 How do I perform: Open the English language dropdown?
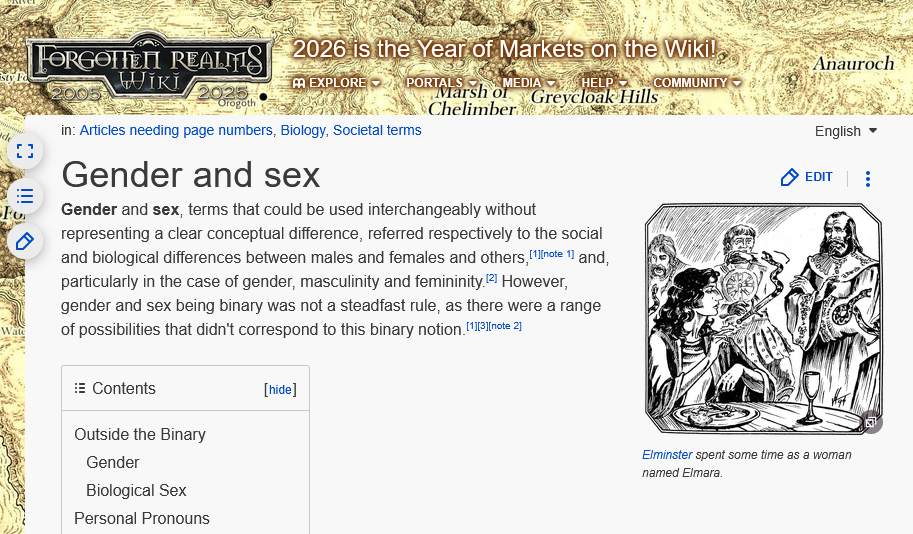click(846, 131)
